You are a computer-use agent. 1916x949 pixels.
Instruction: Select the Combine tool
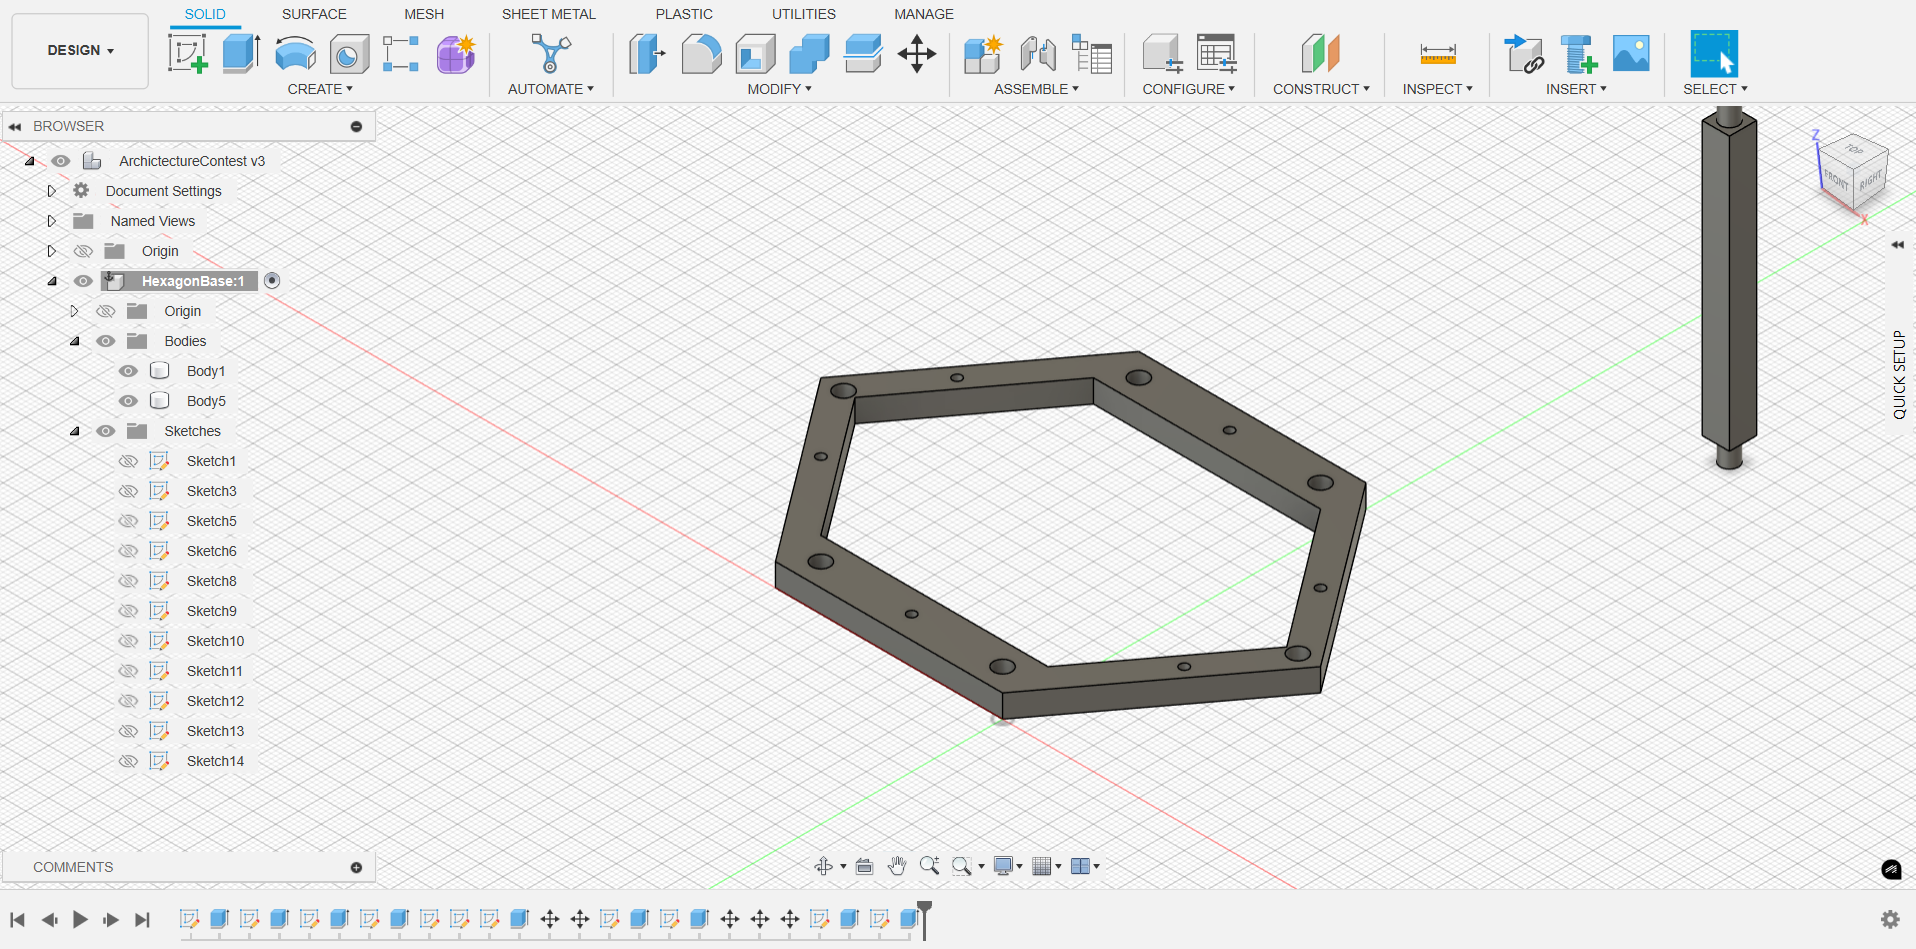point(809,54)
